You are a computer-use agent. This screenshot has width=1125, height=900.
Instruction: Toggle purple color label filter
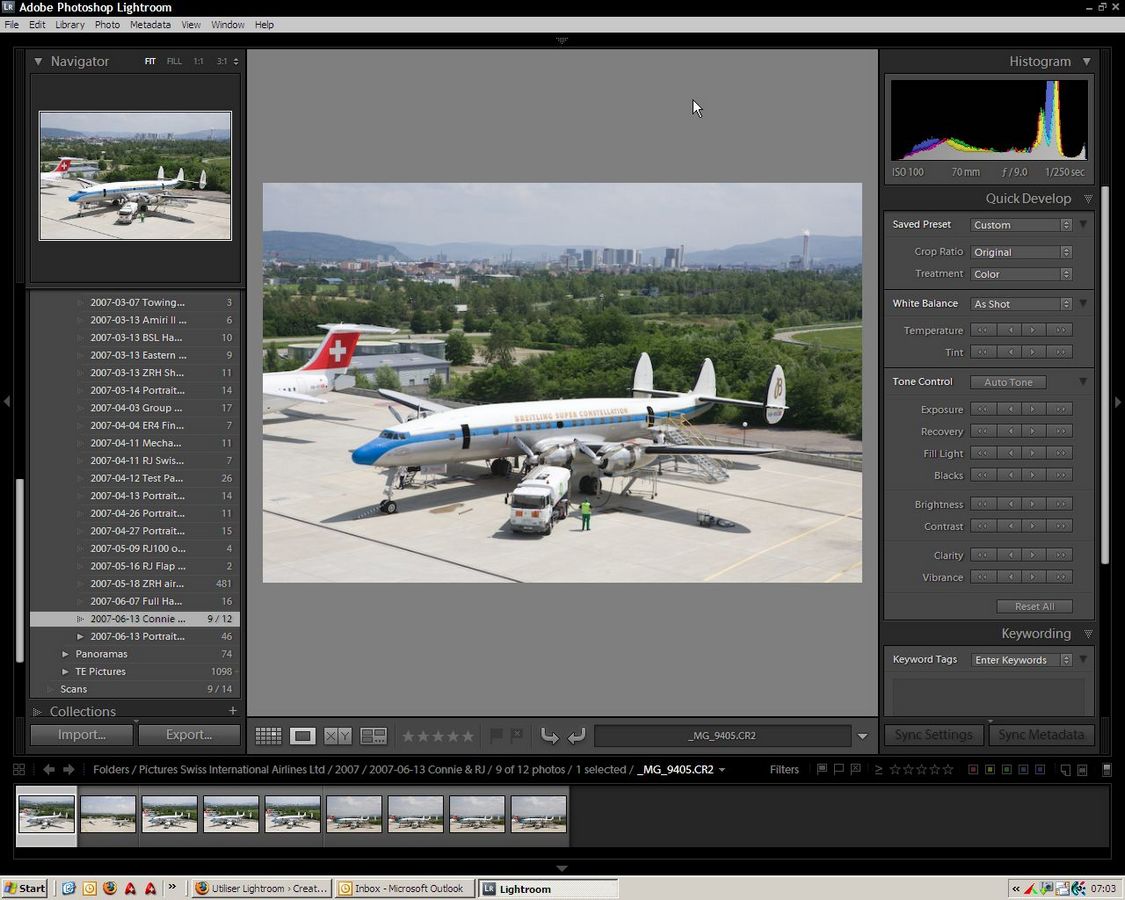(1040, 769)
